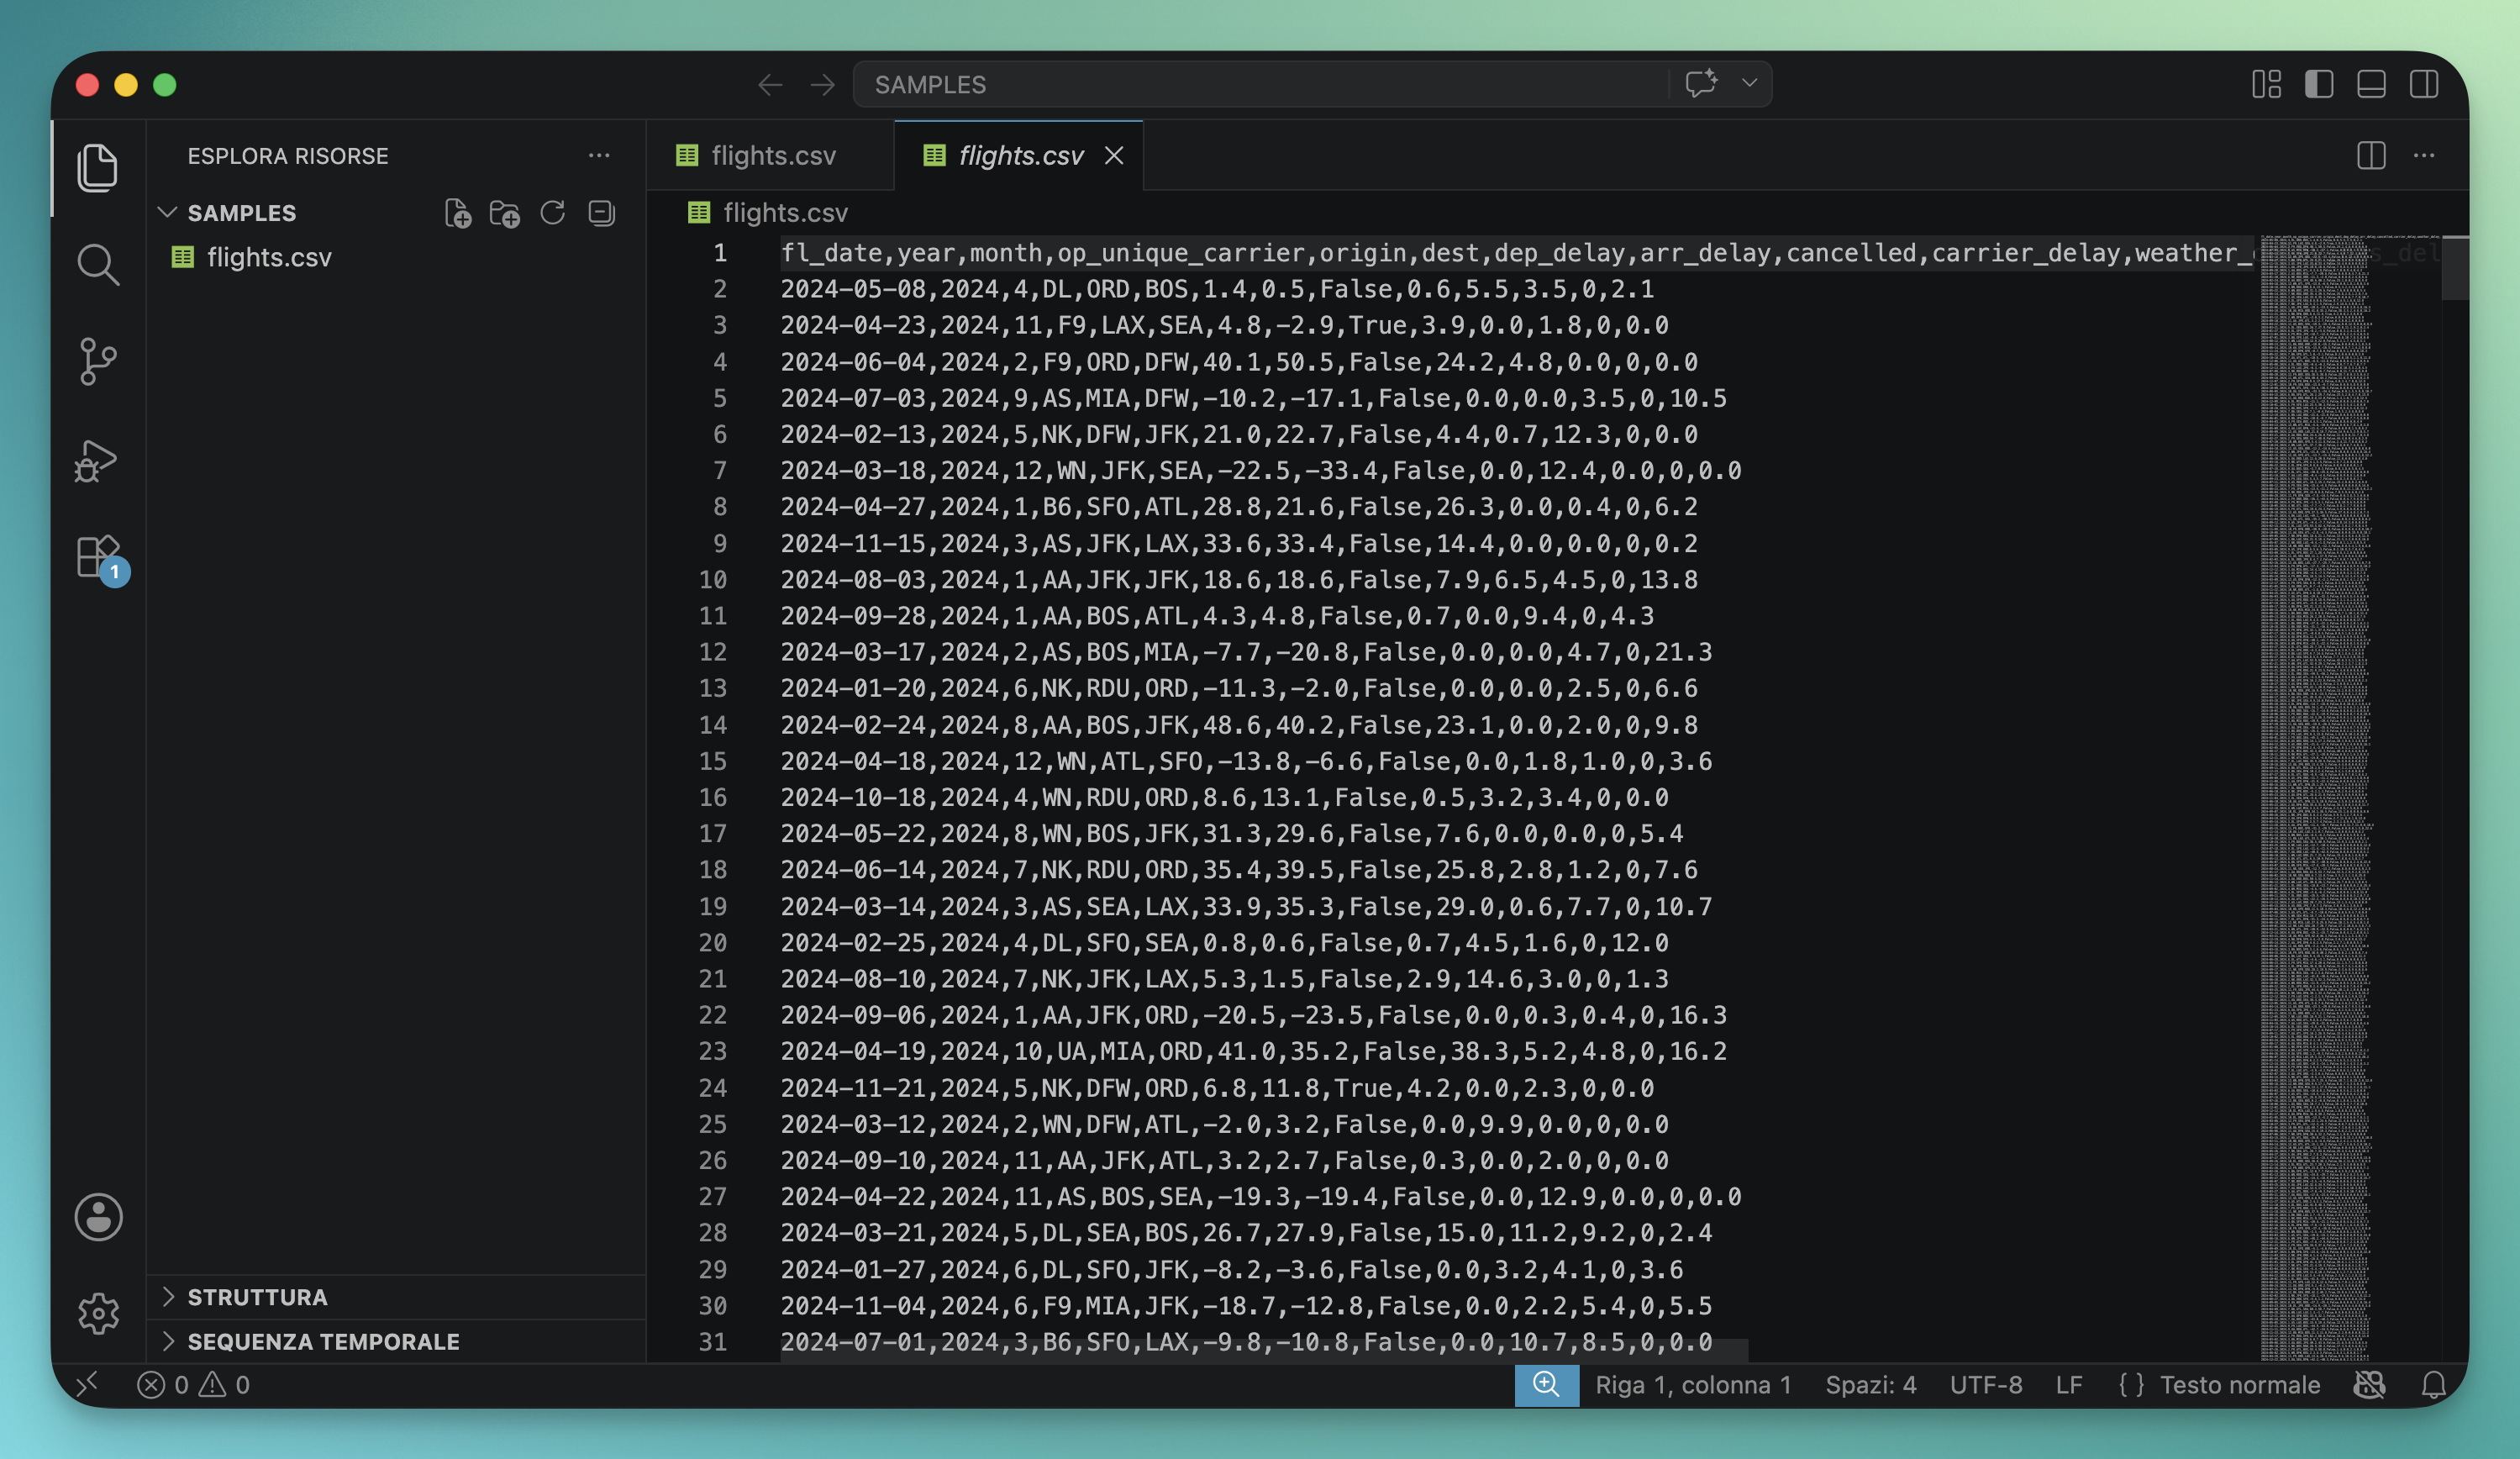Click line 24 starting 2024-11-21
Screen dimensions: 2520x1459
[1217, 1088]
